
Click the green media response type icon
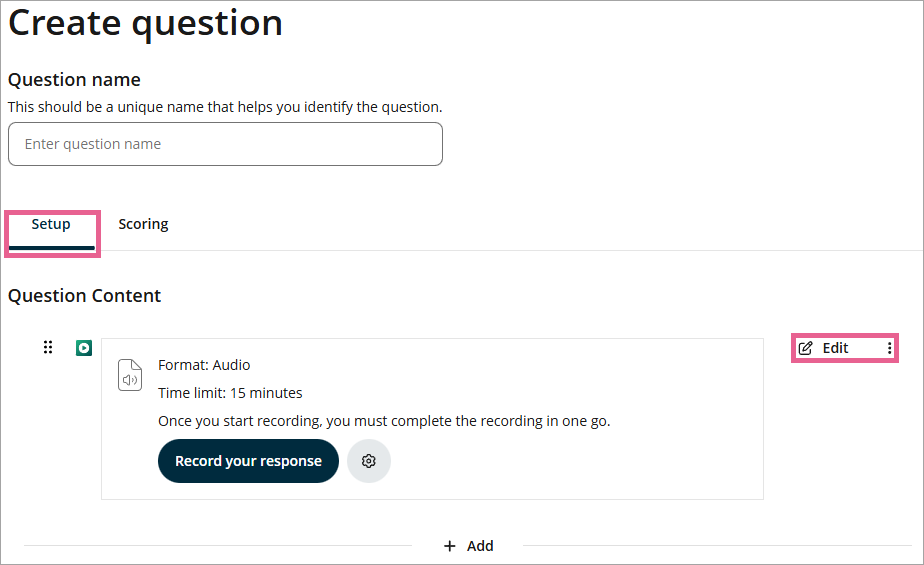pos(84,348)
